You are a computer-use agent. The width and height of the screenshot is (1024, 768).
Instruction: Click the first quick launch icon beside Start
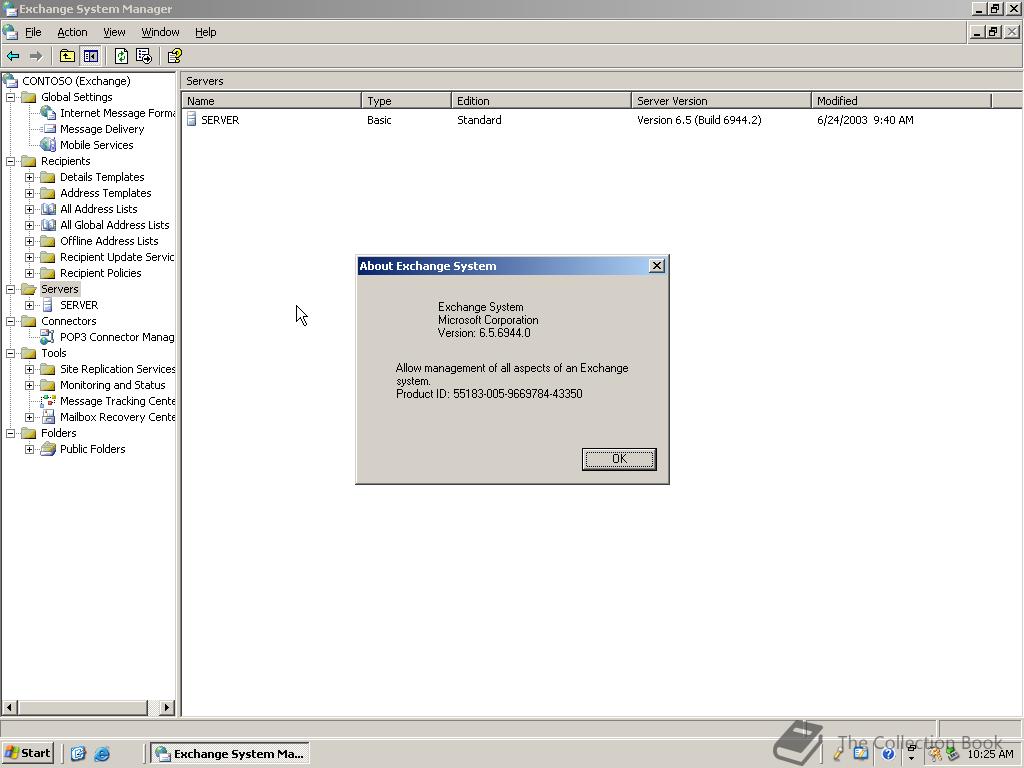pyautogui.click(x=78, y=754)
